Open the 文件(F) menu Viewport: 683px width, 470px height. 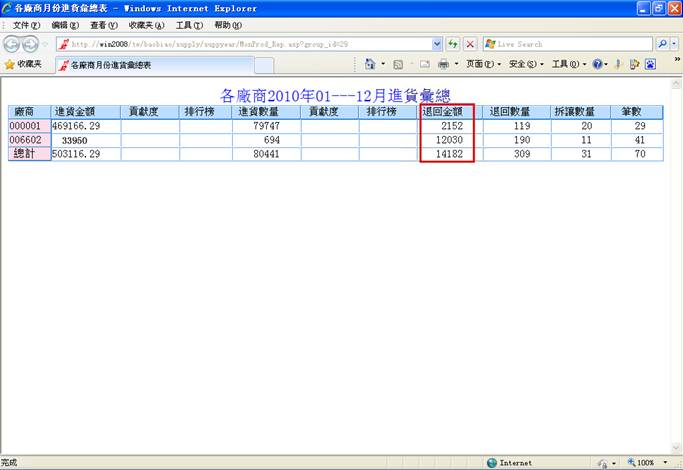(x=26, y=25)
